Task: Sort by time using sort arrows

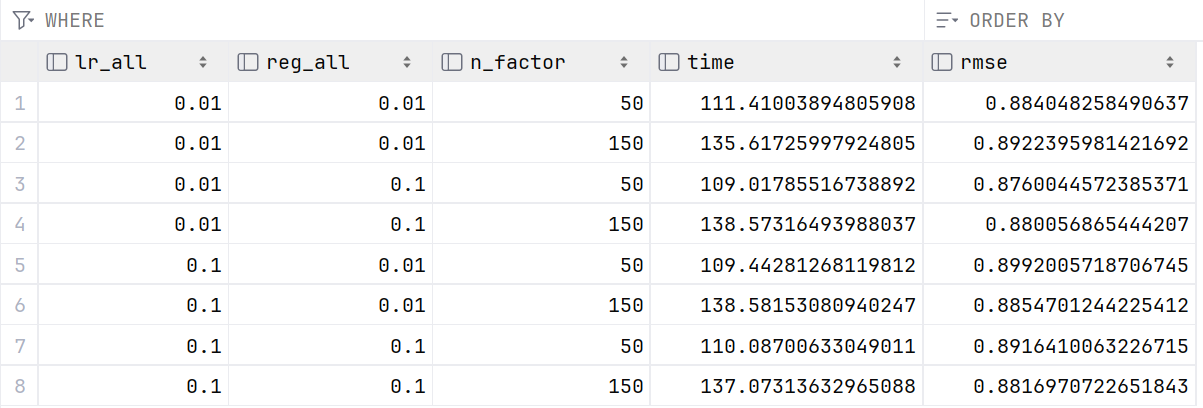Action: [x=897, y=62]
